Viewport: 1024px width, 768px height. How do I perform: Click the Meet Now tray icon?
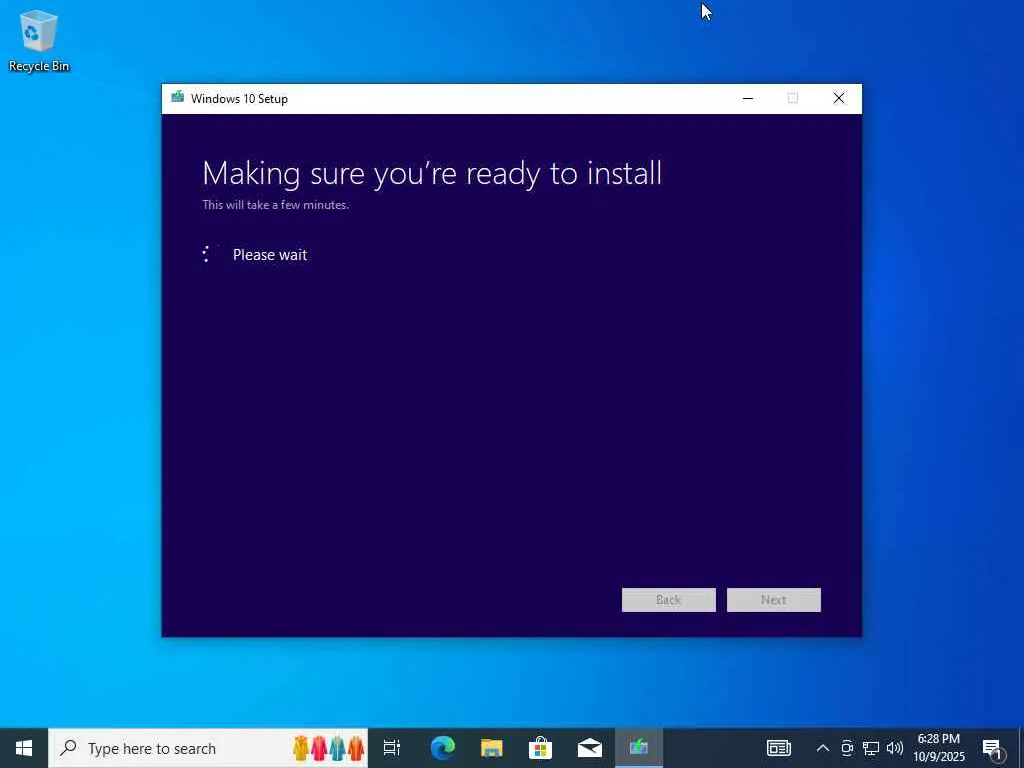tap(846, 748)
